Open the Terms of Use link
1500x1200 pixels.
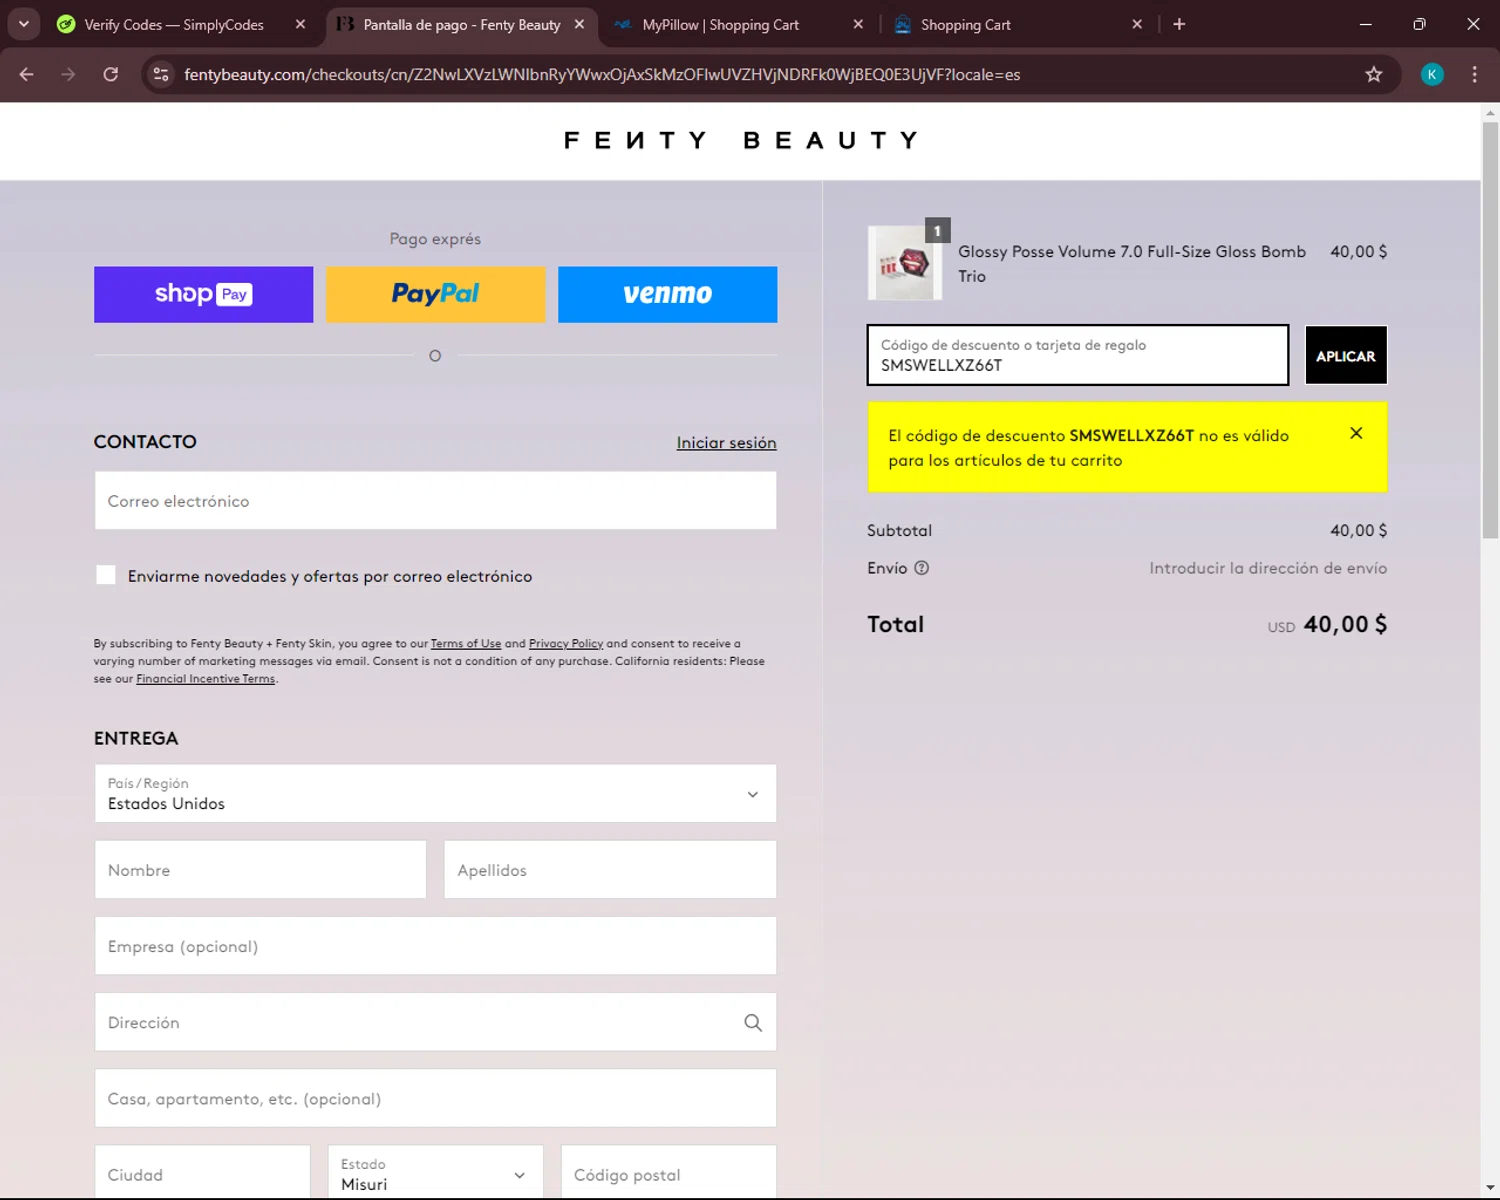(x=466, y=644)
